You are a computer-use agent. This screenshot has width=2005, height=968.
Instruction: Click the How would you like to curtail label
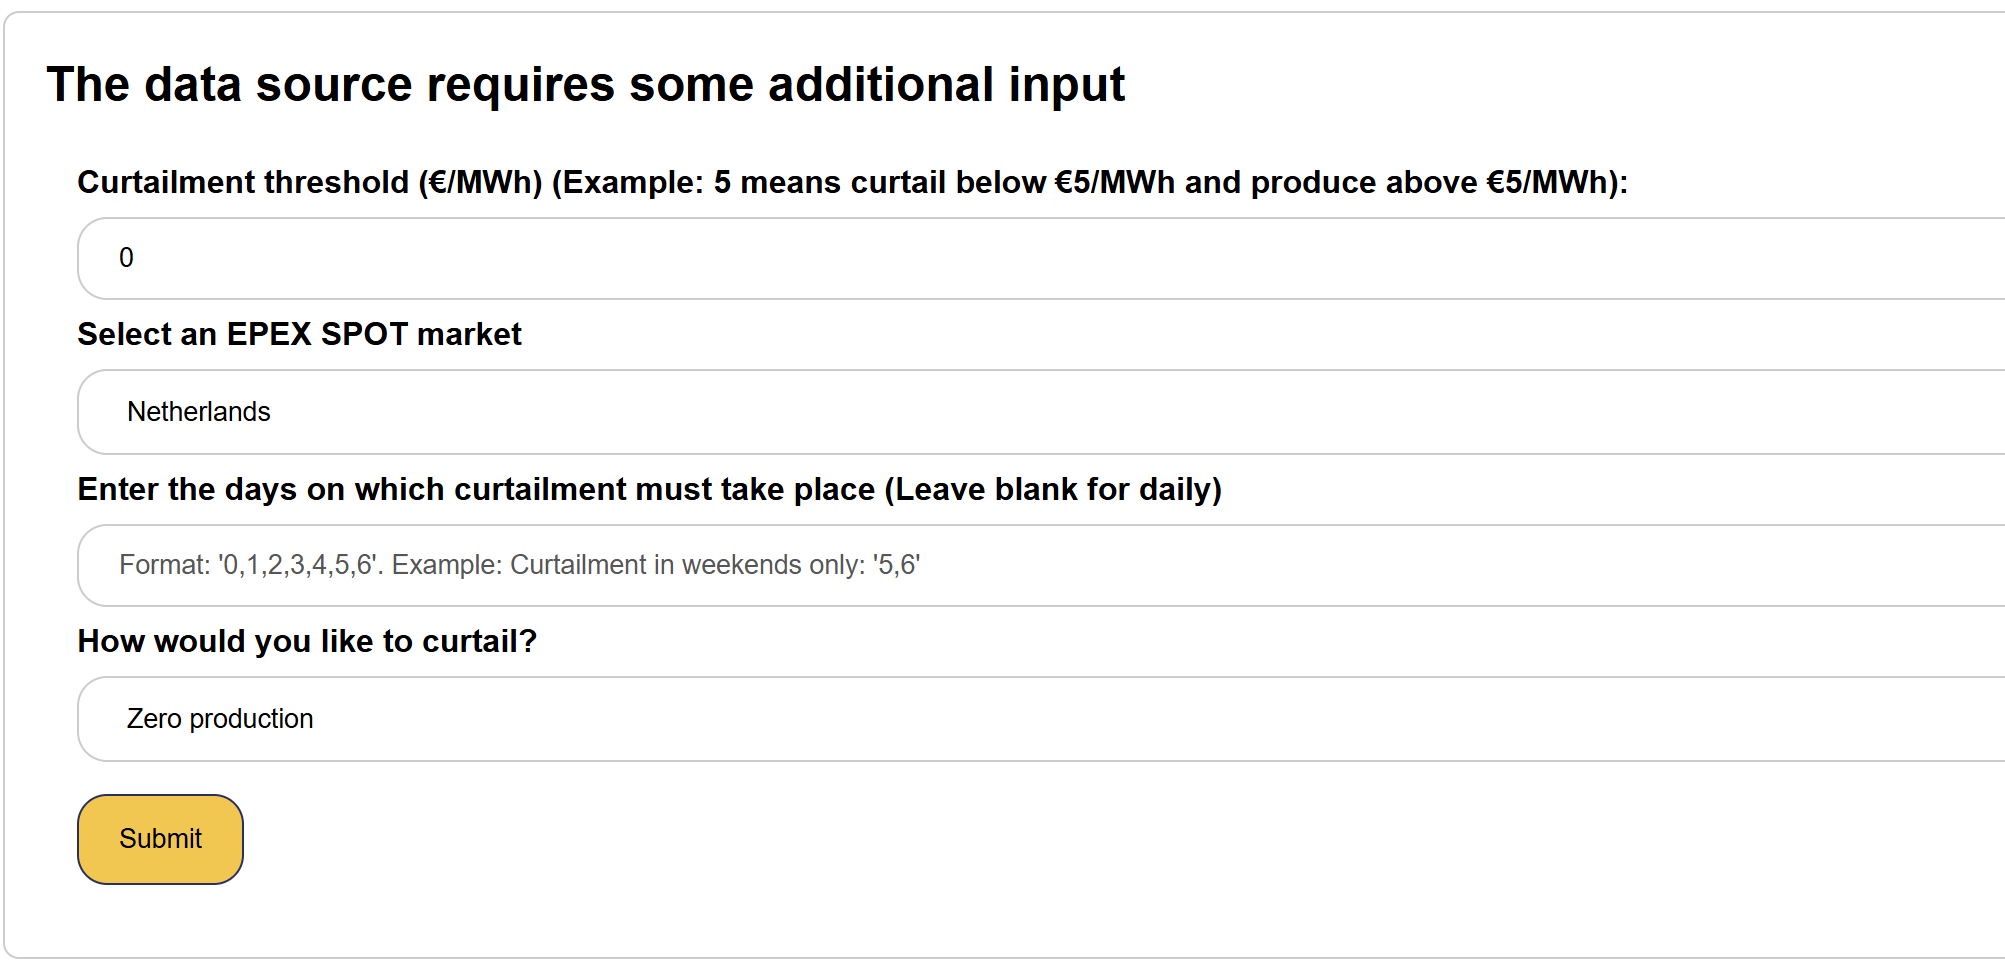point(307,641)
